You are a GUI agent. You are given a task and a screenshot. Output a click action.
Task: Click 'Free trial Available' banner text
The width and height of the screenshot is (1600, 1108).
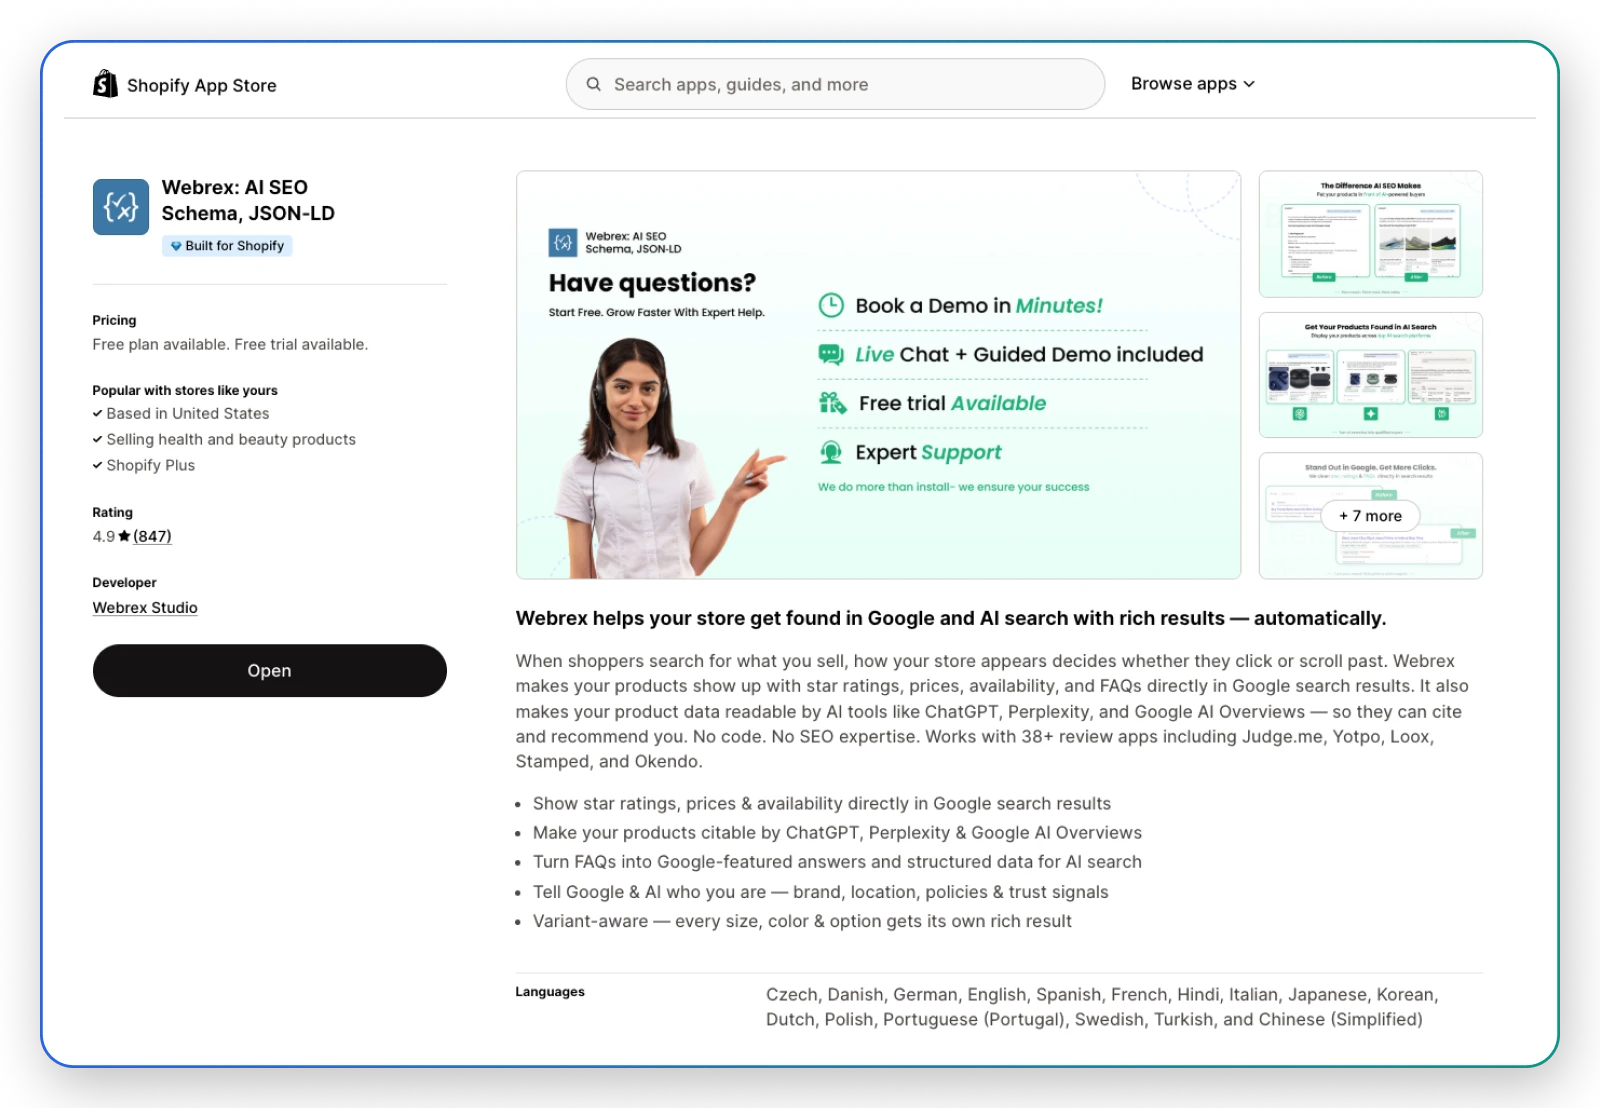952,403
